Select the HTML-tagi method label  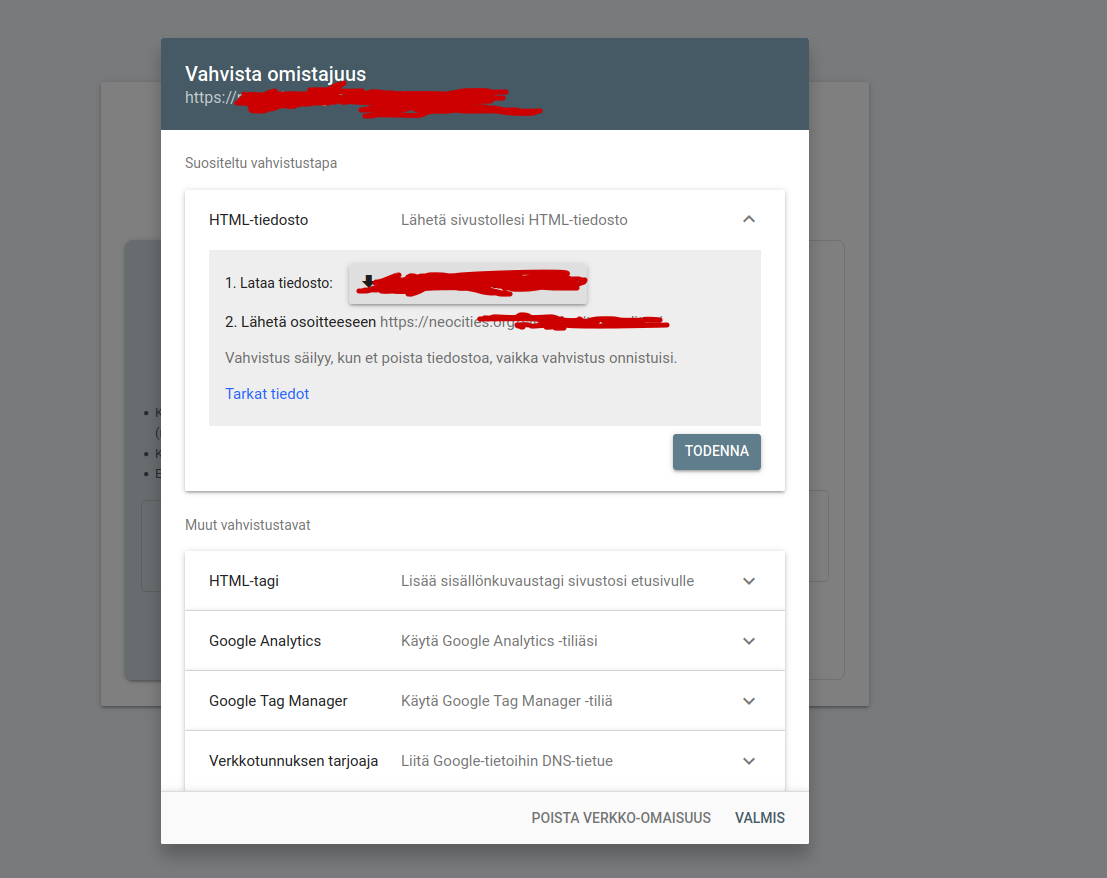coord(244,581)
